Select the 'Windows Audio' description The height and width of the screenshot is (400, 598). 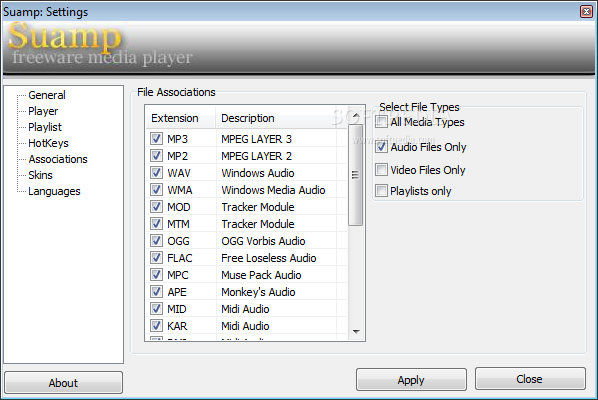tap(258, 173)
